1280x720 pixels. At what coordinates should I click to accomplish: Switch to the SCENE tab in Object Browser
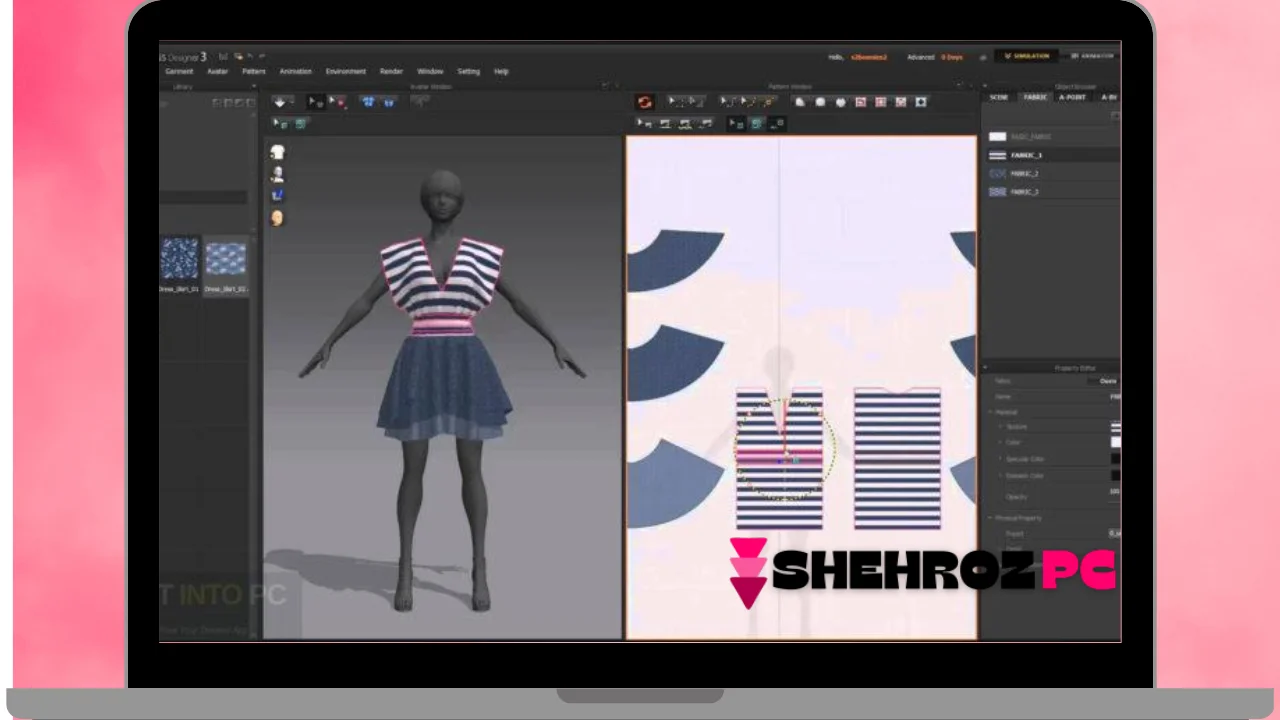click(x=999, y=97)
